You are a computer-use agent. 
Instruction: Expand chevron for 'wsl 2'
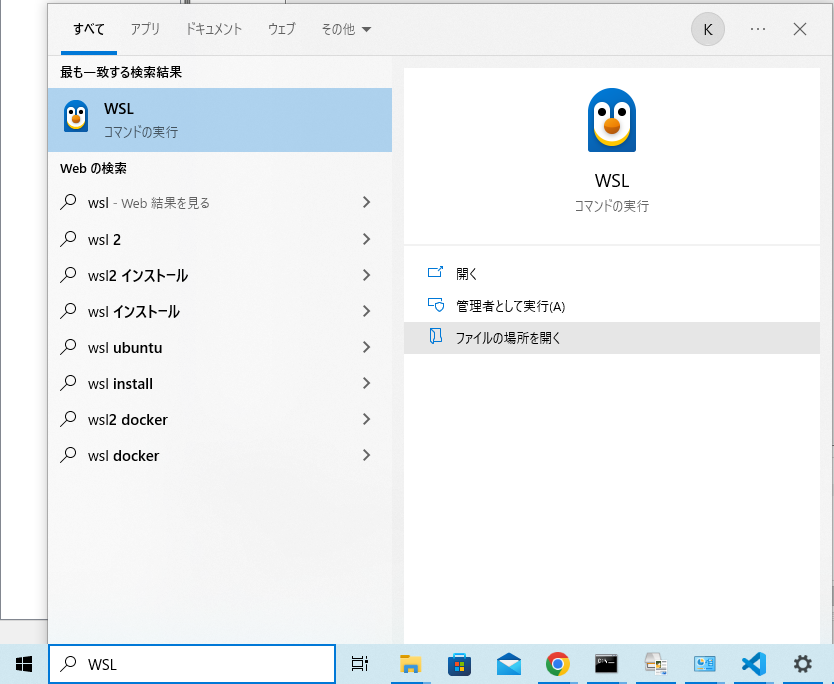[366, 239]
